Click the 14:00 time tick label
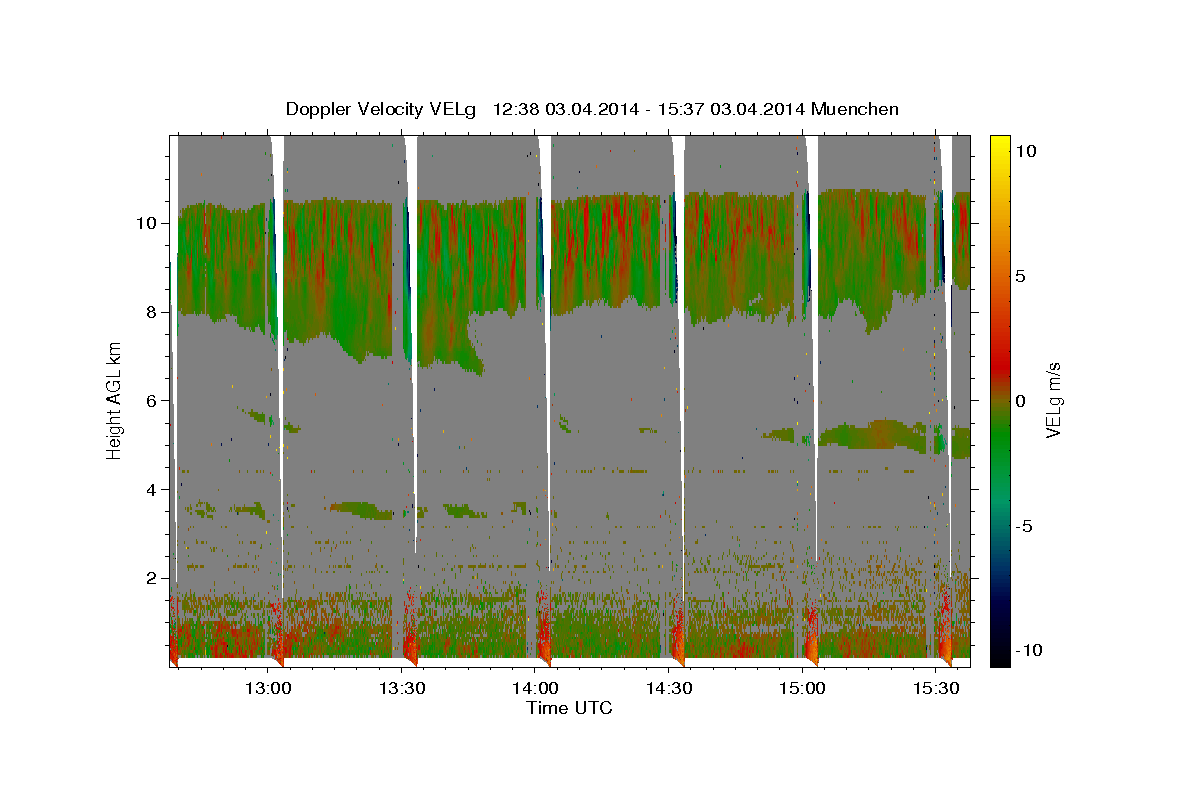The width and height of the screenshot is (1200, 800). [x=535, y=688]
